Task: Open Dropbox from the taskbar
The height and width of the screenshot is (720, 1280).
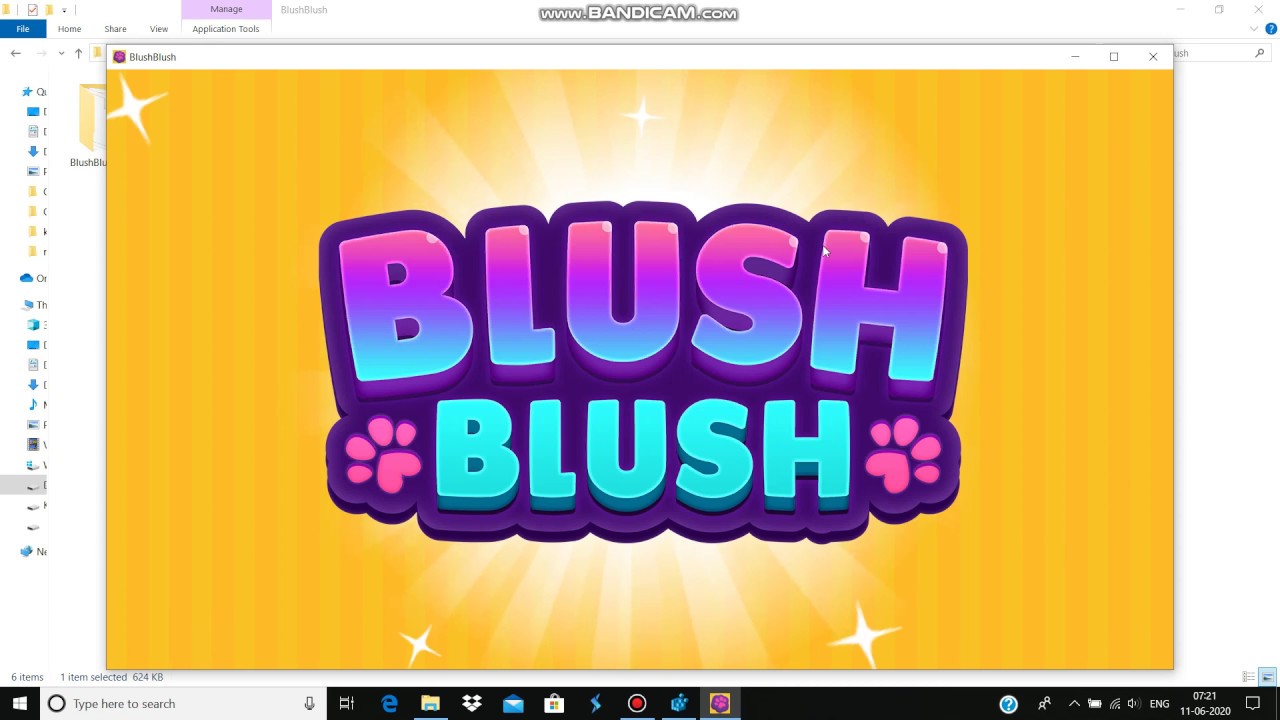Action: pyautogui.click(x=472, y=704)
